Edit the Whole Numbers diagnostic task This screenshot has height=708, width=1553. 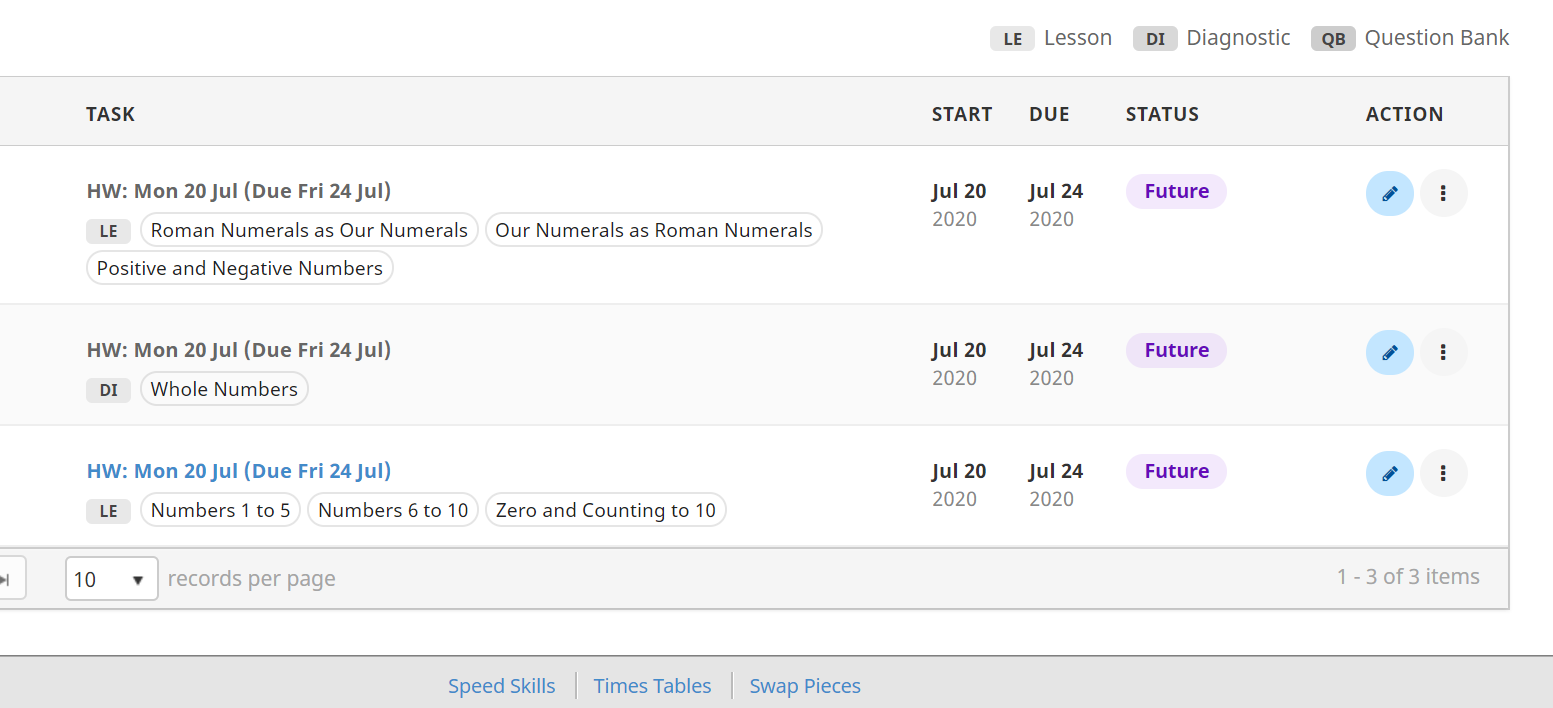[1389, 352]
